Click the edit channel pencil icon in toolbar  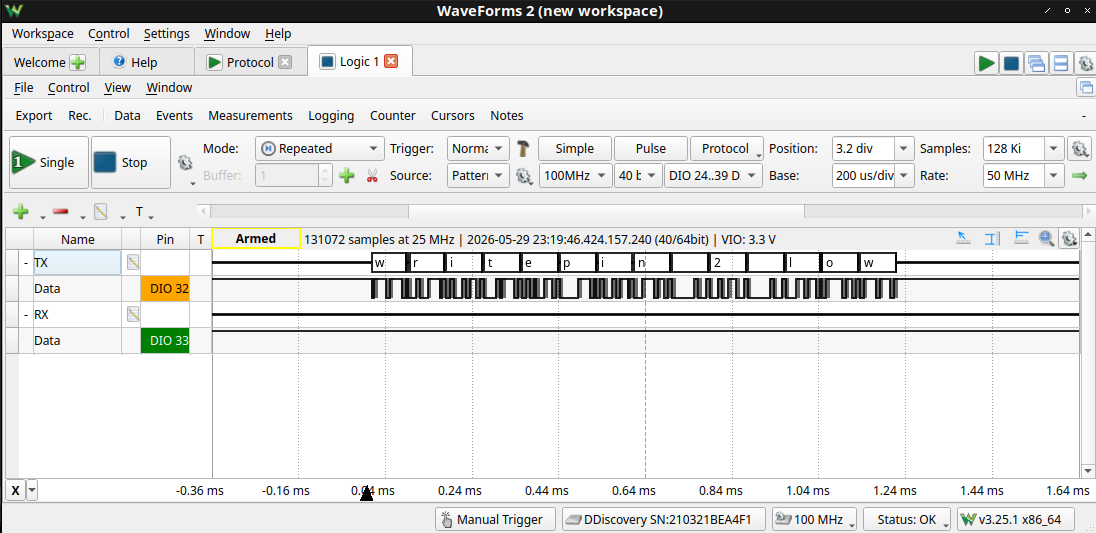coord(101,212)
